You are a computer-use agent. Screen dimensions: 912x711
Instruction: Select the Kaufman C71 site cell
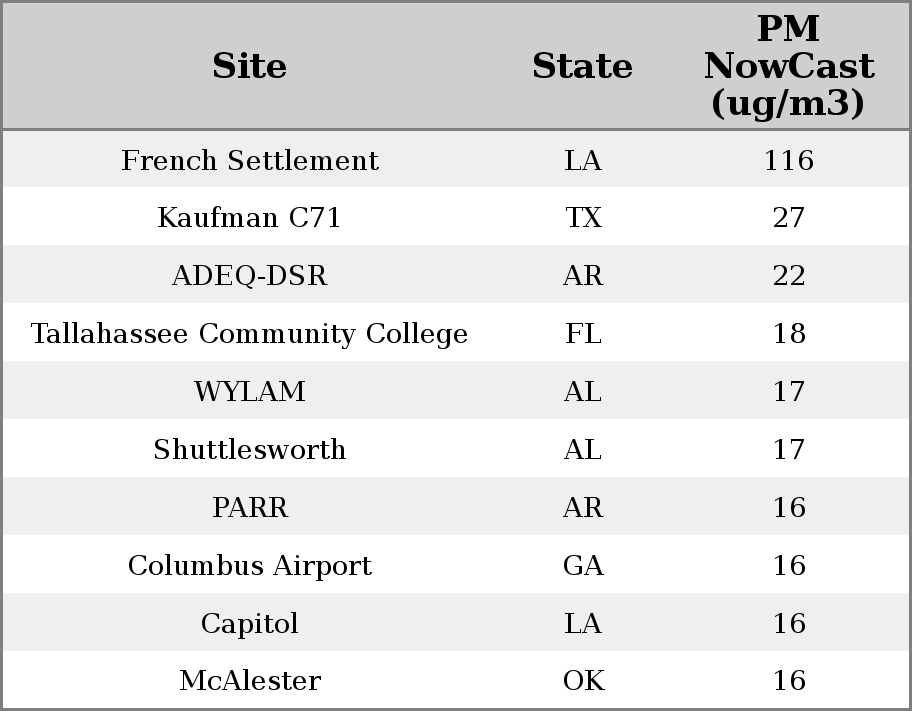249,218
